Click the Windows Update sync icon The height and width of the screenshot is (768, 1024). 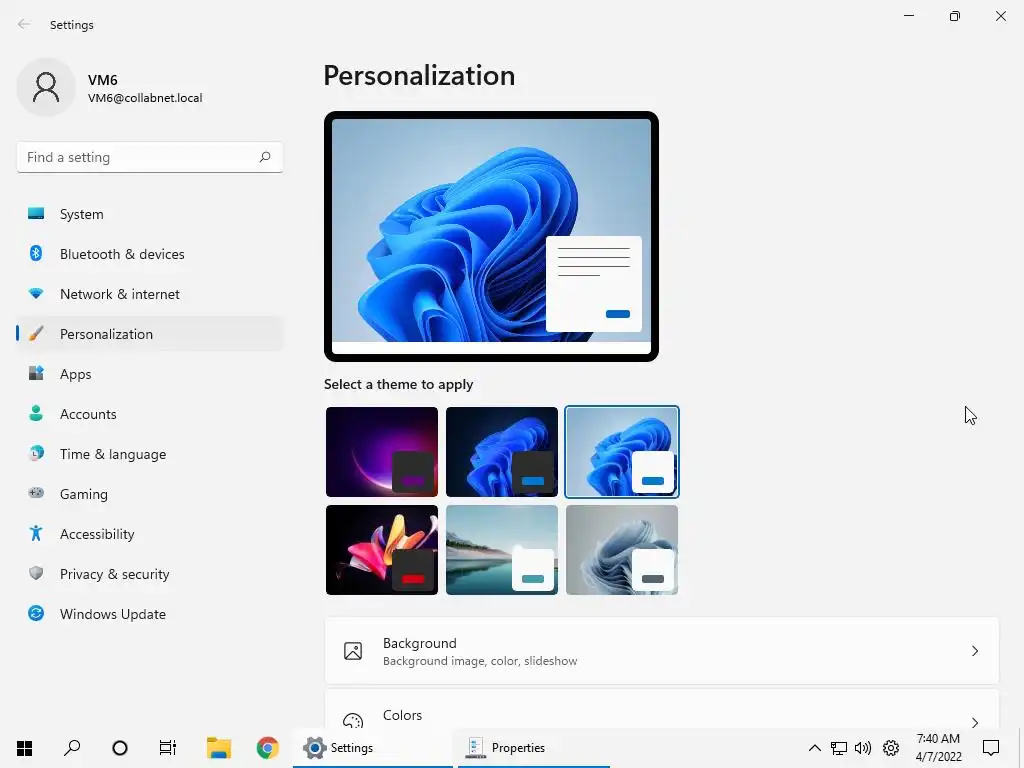tap(36, 613)
